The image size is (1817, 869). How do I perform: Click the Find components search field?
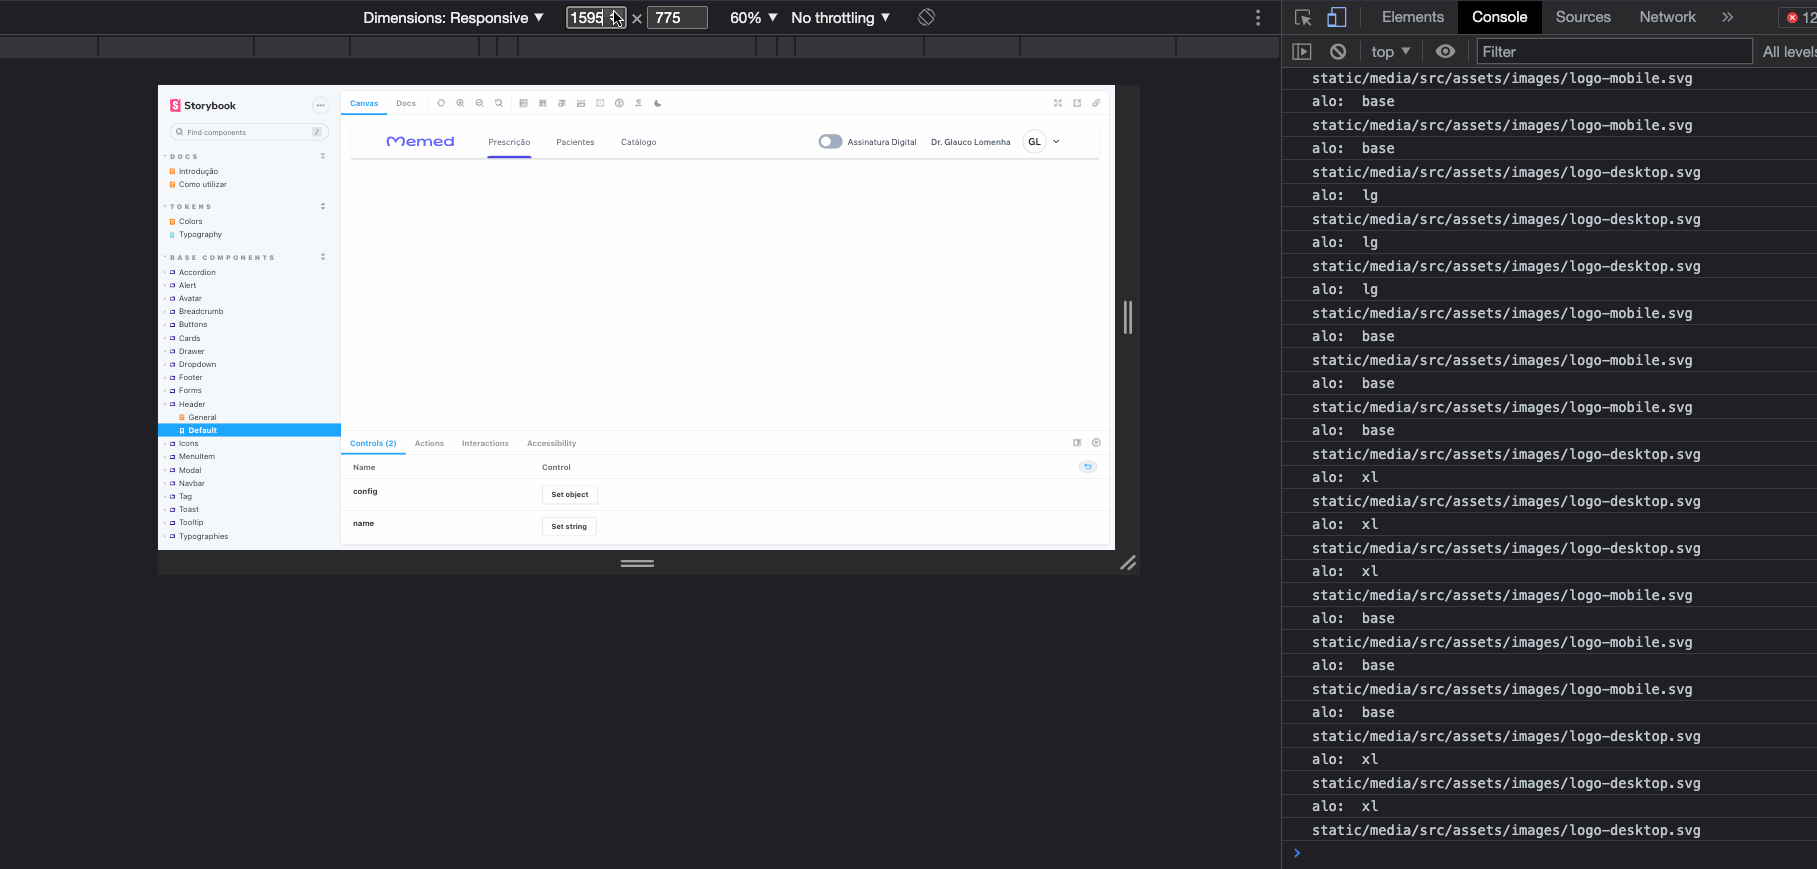click(249, 132)
